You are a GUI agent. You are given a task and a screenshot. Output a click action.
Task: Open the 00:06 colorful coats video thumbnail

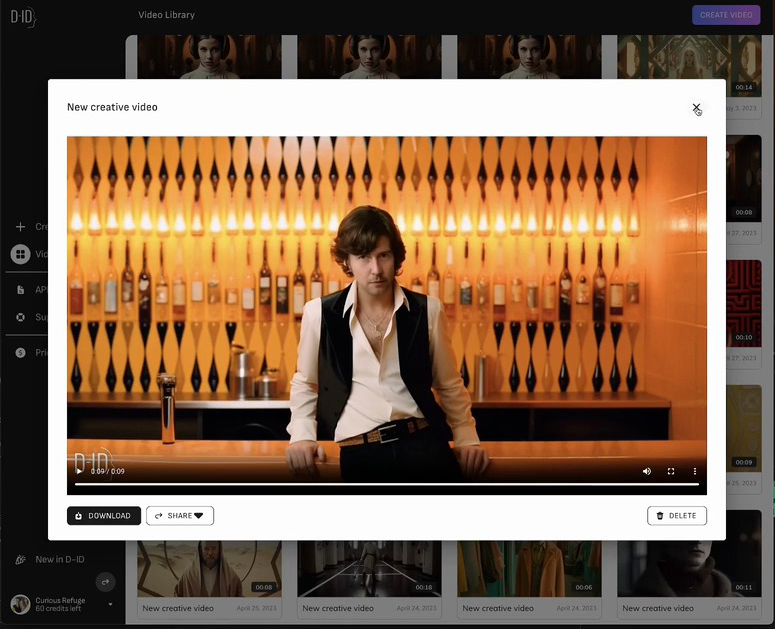[x=529, y=569]
